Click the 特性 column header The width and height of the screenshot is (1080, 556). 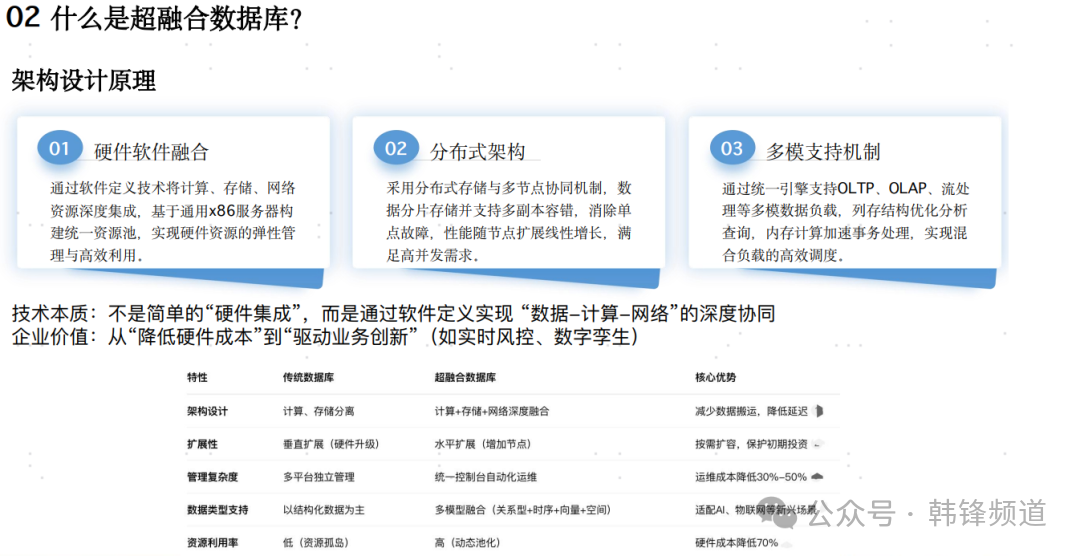(198, 378)
